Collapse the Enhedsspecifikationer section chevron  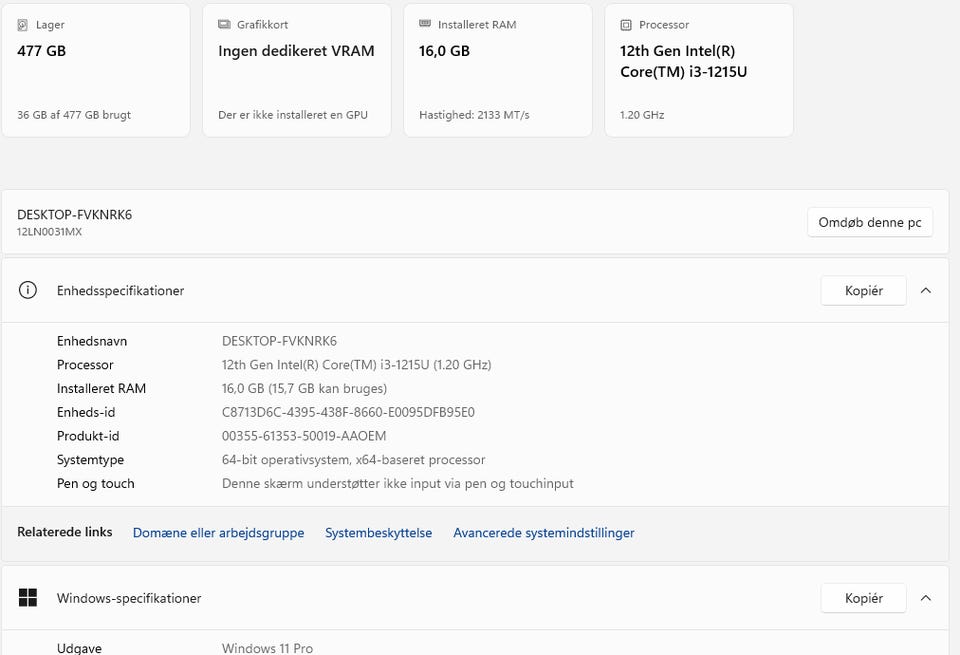pos(926,291)
